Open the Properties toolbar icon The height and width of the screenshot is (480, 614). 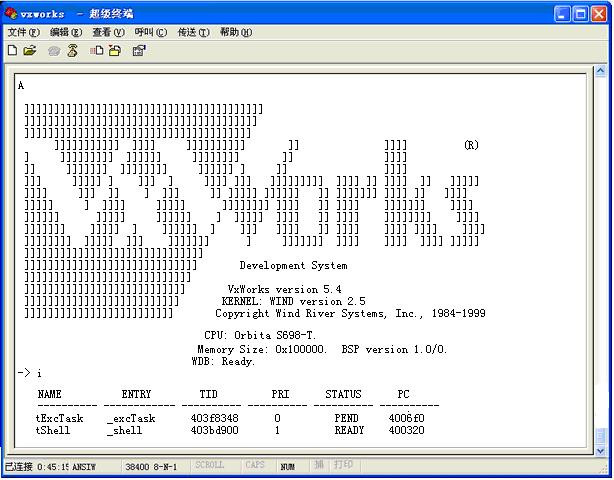(x=139, y=50)
